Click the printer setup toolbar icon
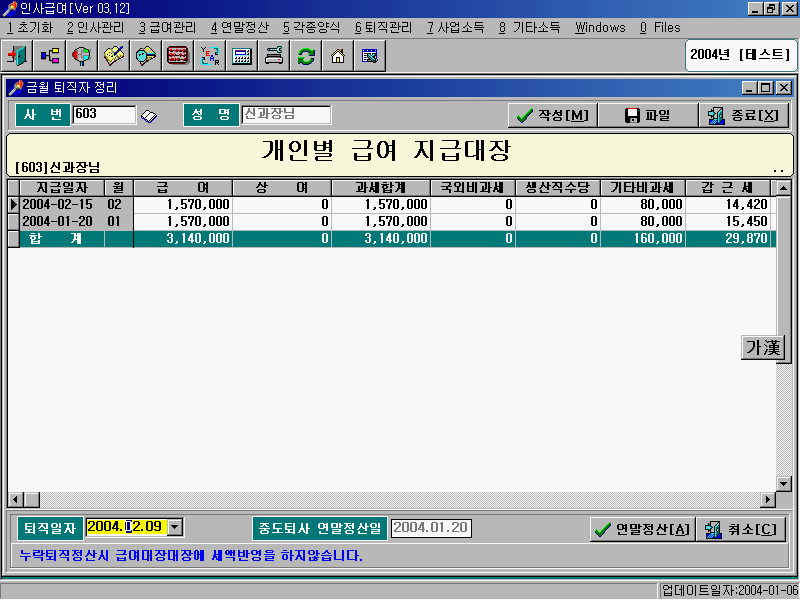Viewport: 800px width, 600px height. click(x=272, y=55)
